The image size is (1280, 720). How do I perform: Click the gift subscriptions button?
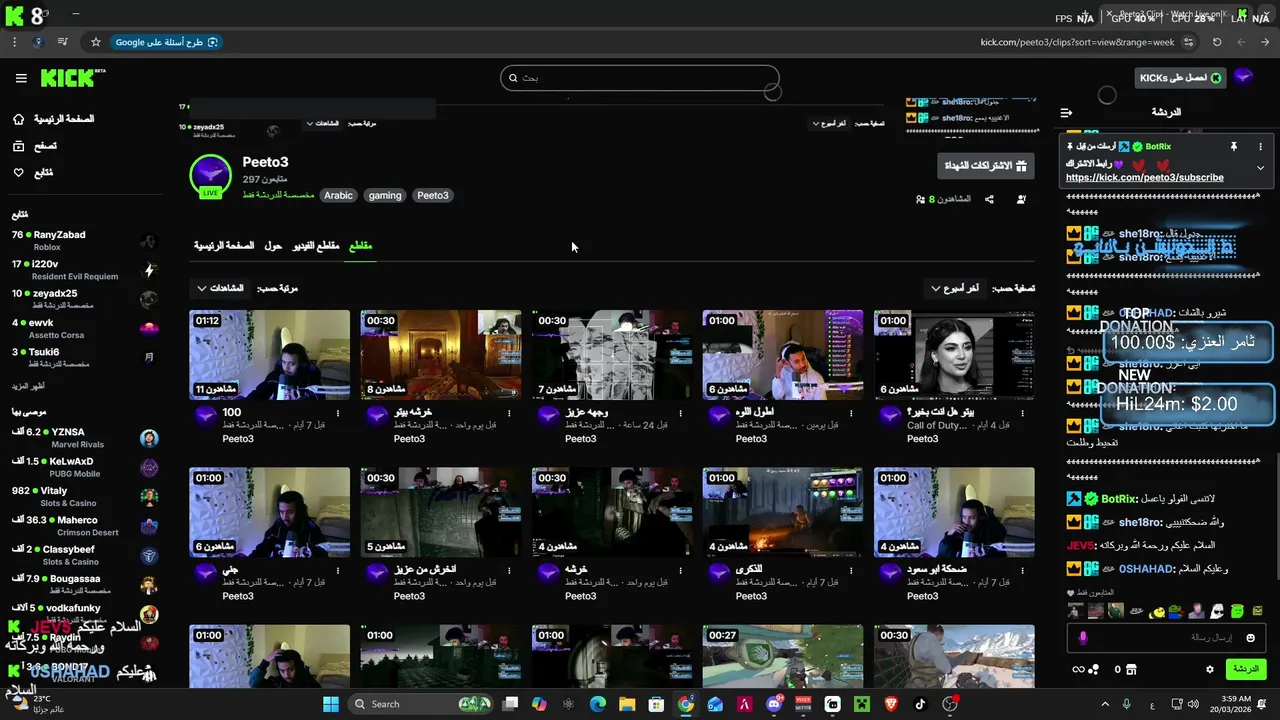point(985,166)
